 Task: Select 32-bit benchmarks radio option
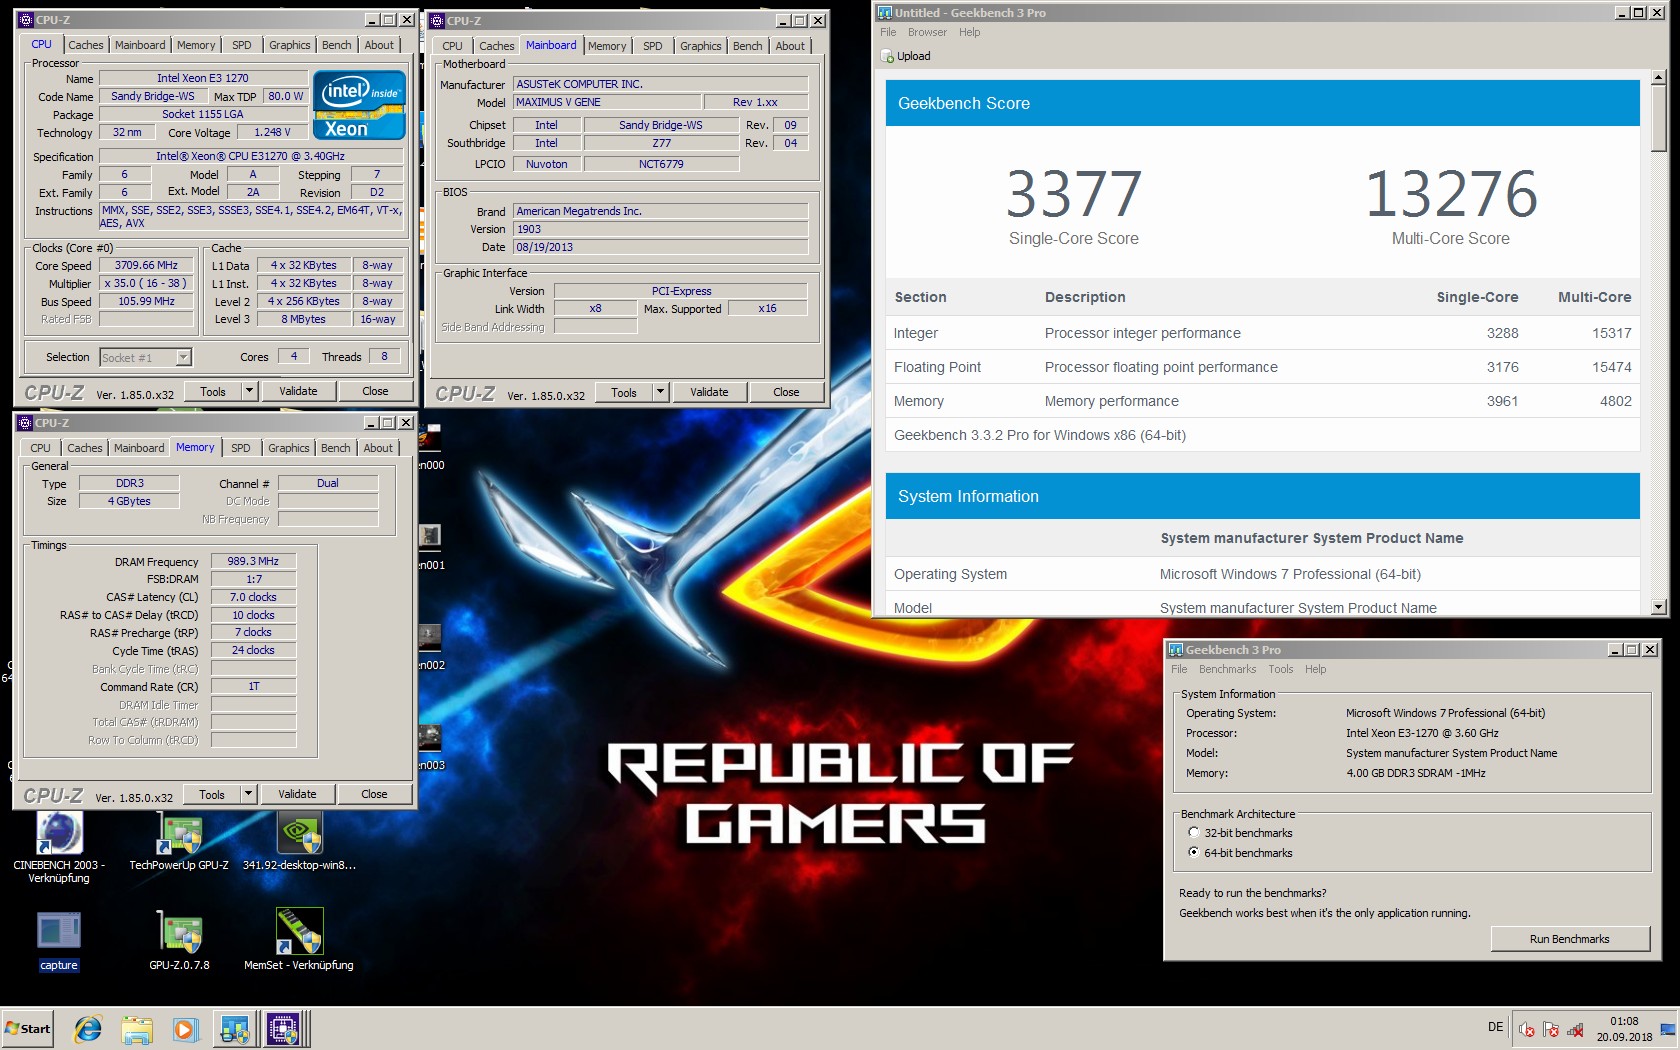[1193, 833]
